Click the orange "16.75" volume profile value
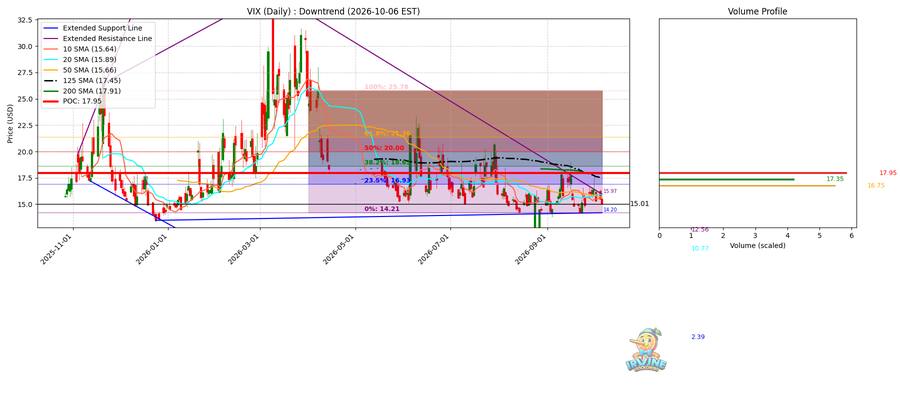The image size is (900, 400). point(876,185)
